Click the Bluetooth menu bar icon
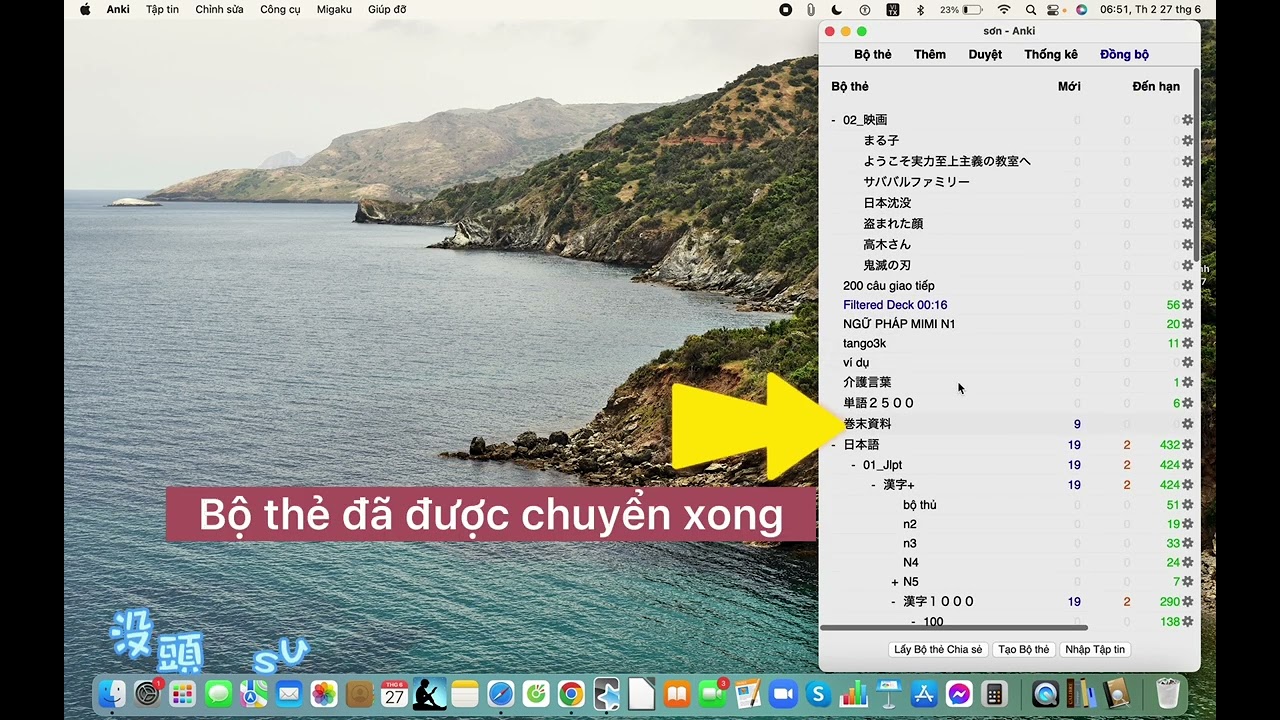This screenshot has height=720, width=1280. 921,9
